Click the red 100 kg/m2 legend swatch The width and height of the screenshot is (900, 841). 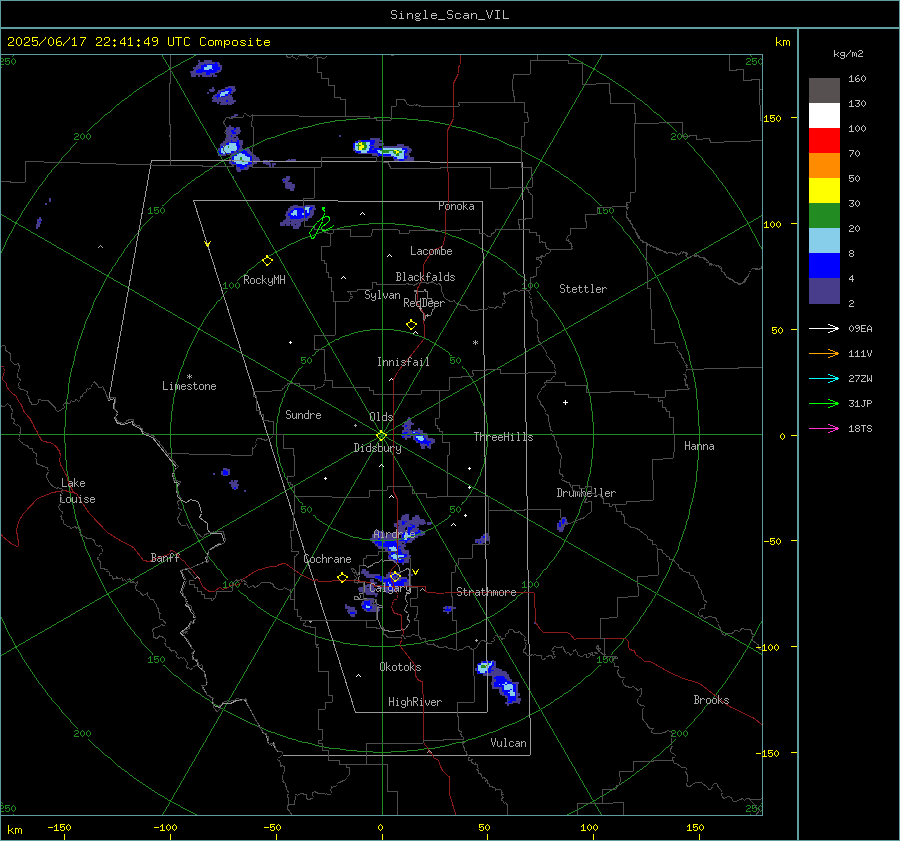click(x=824, y=141)
